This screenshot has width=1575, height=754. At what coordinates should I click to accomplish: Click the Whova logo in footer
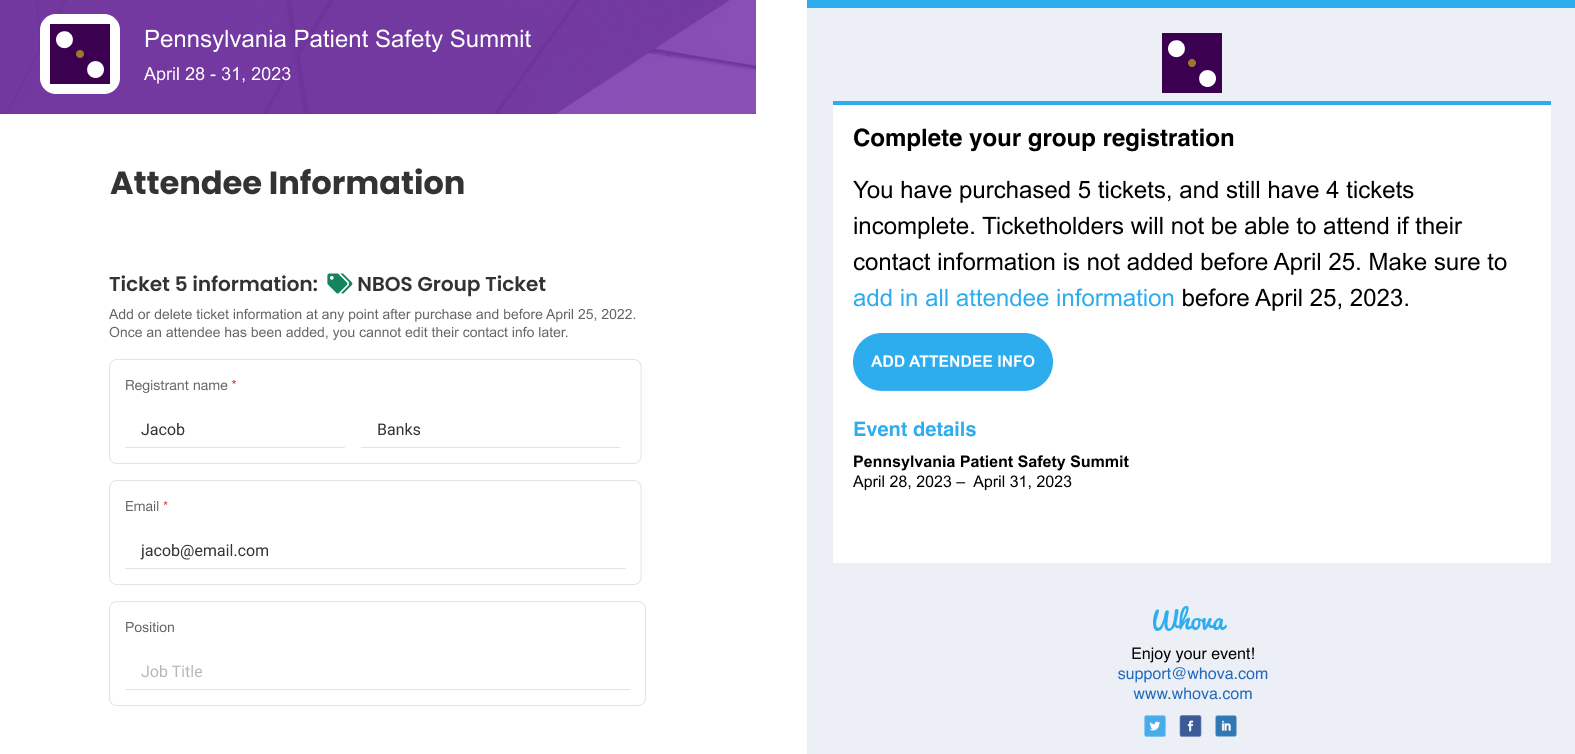point(1189,620)
